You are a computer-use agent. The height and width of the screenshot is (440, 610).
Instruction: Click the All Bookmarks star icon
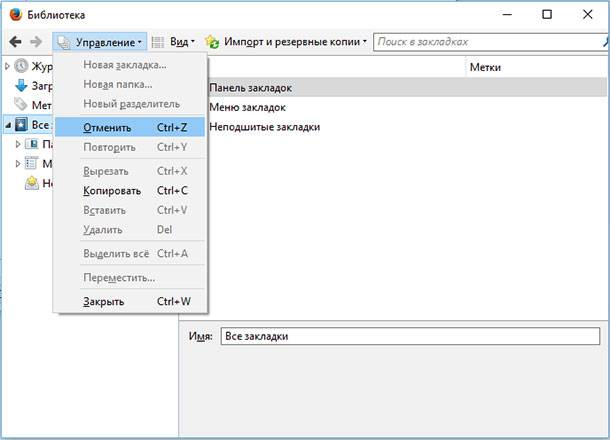[21, 124]
